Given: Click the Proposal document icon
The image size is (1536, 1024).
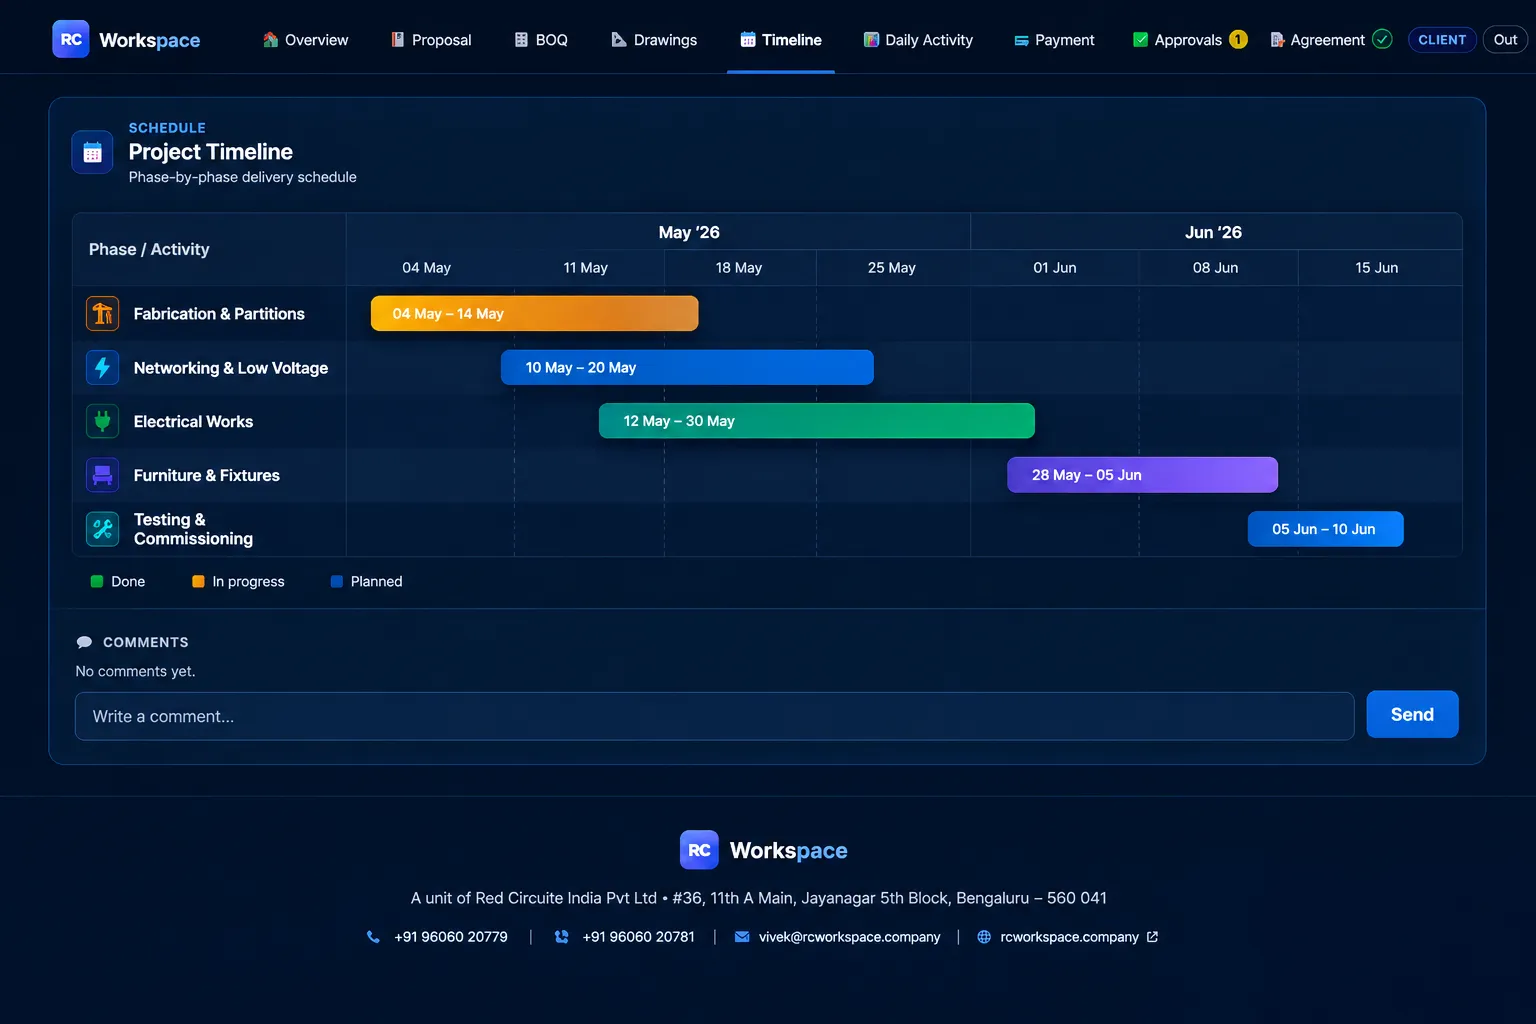Looking at the screenshot, I should [x=397, y=40].
